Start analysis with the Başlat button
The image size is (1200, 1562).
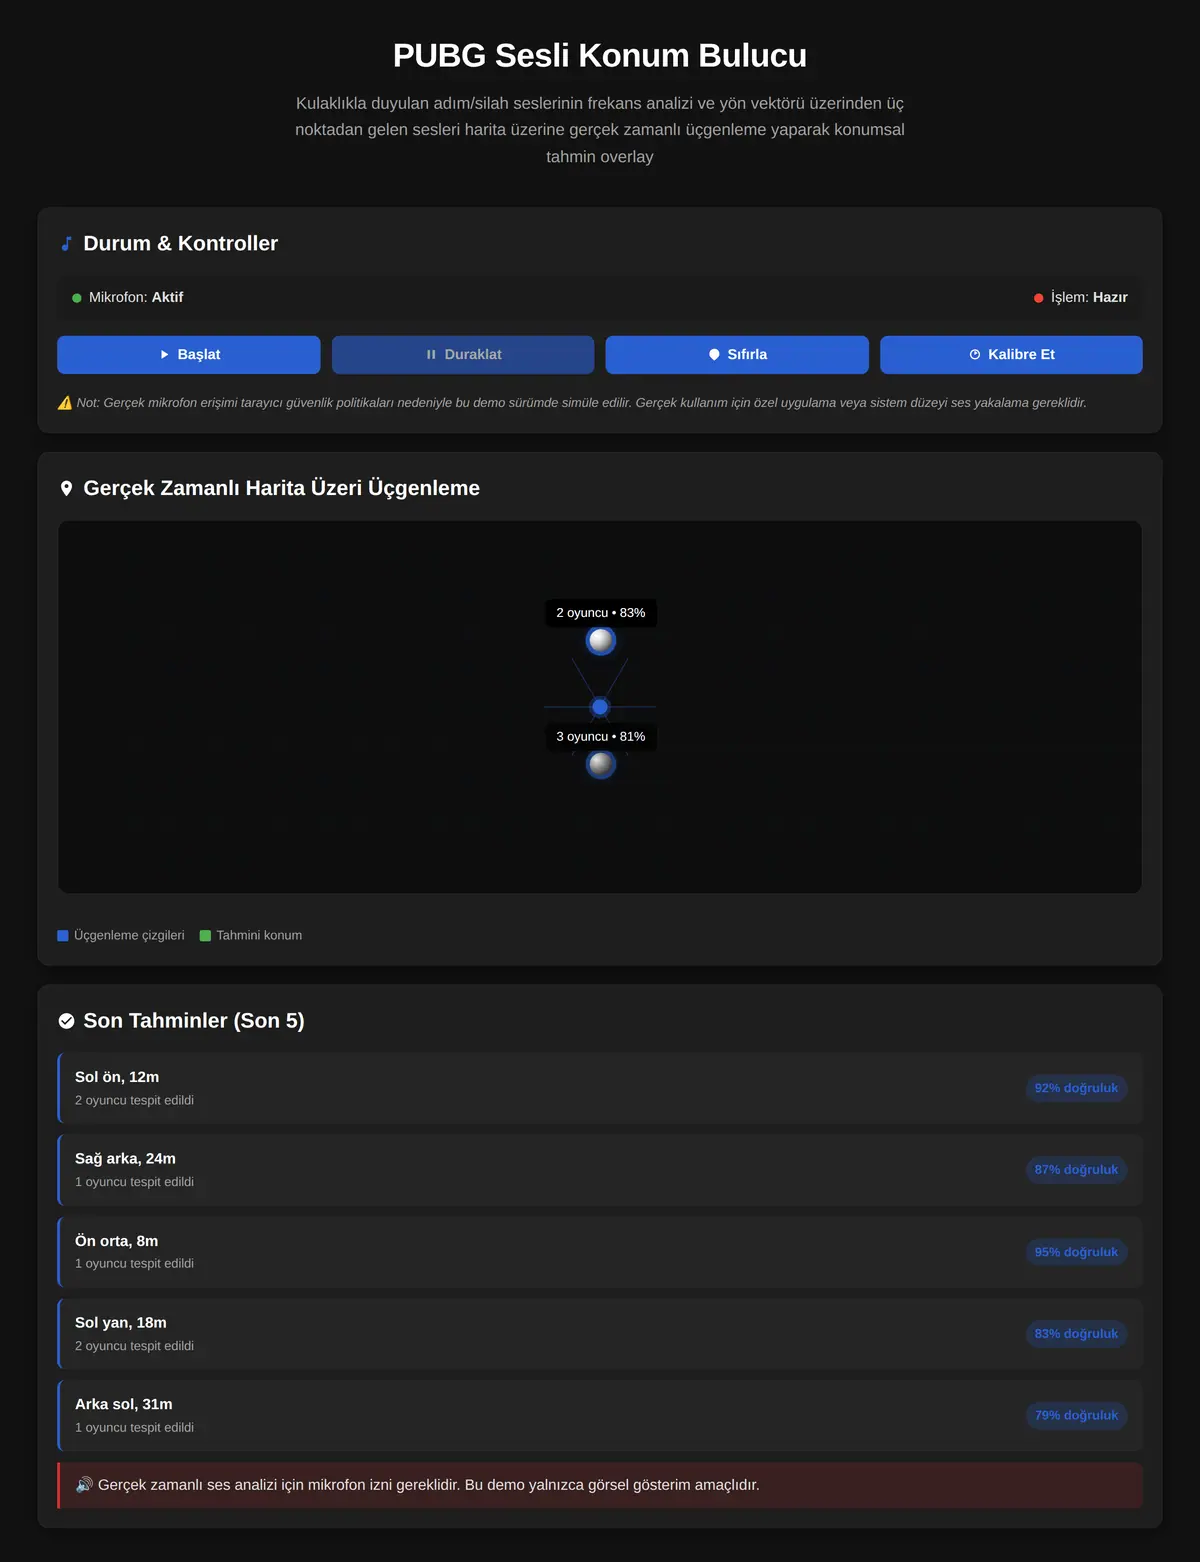(x=189, y=355)
